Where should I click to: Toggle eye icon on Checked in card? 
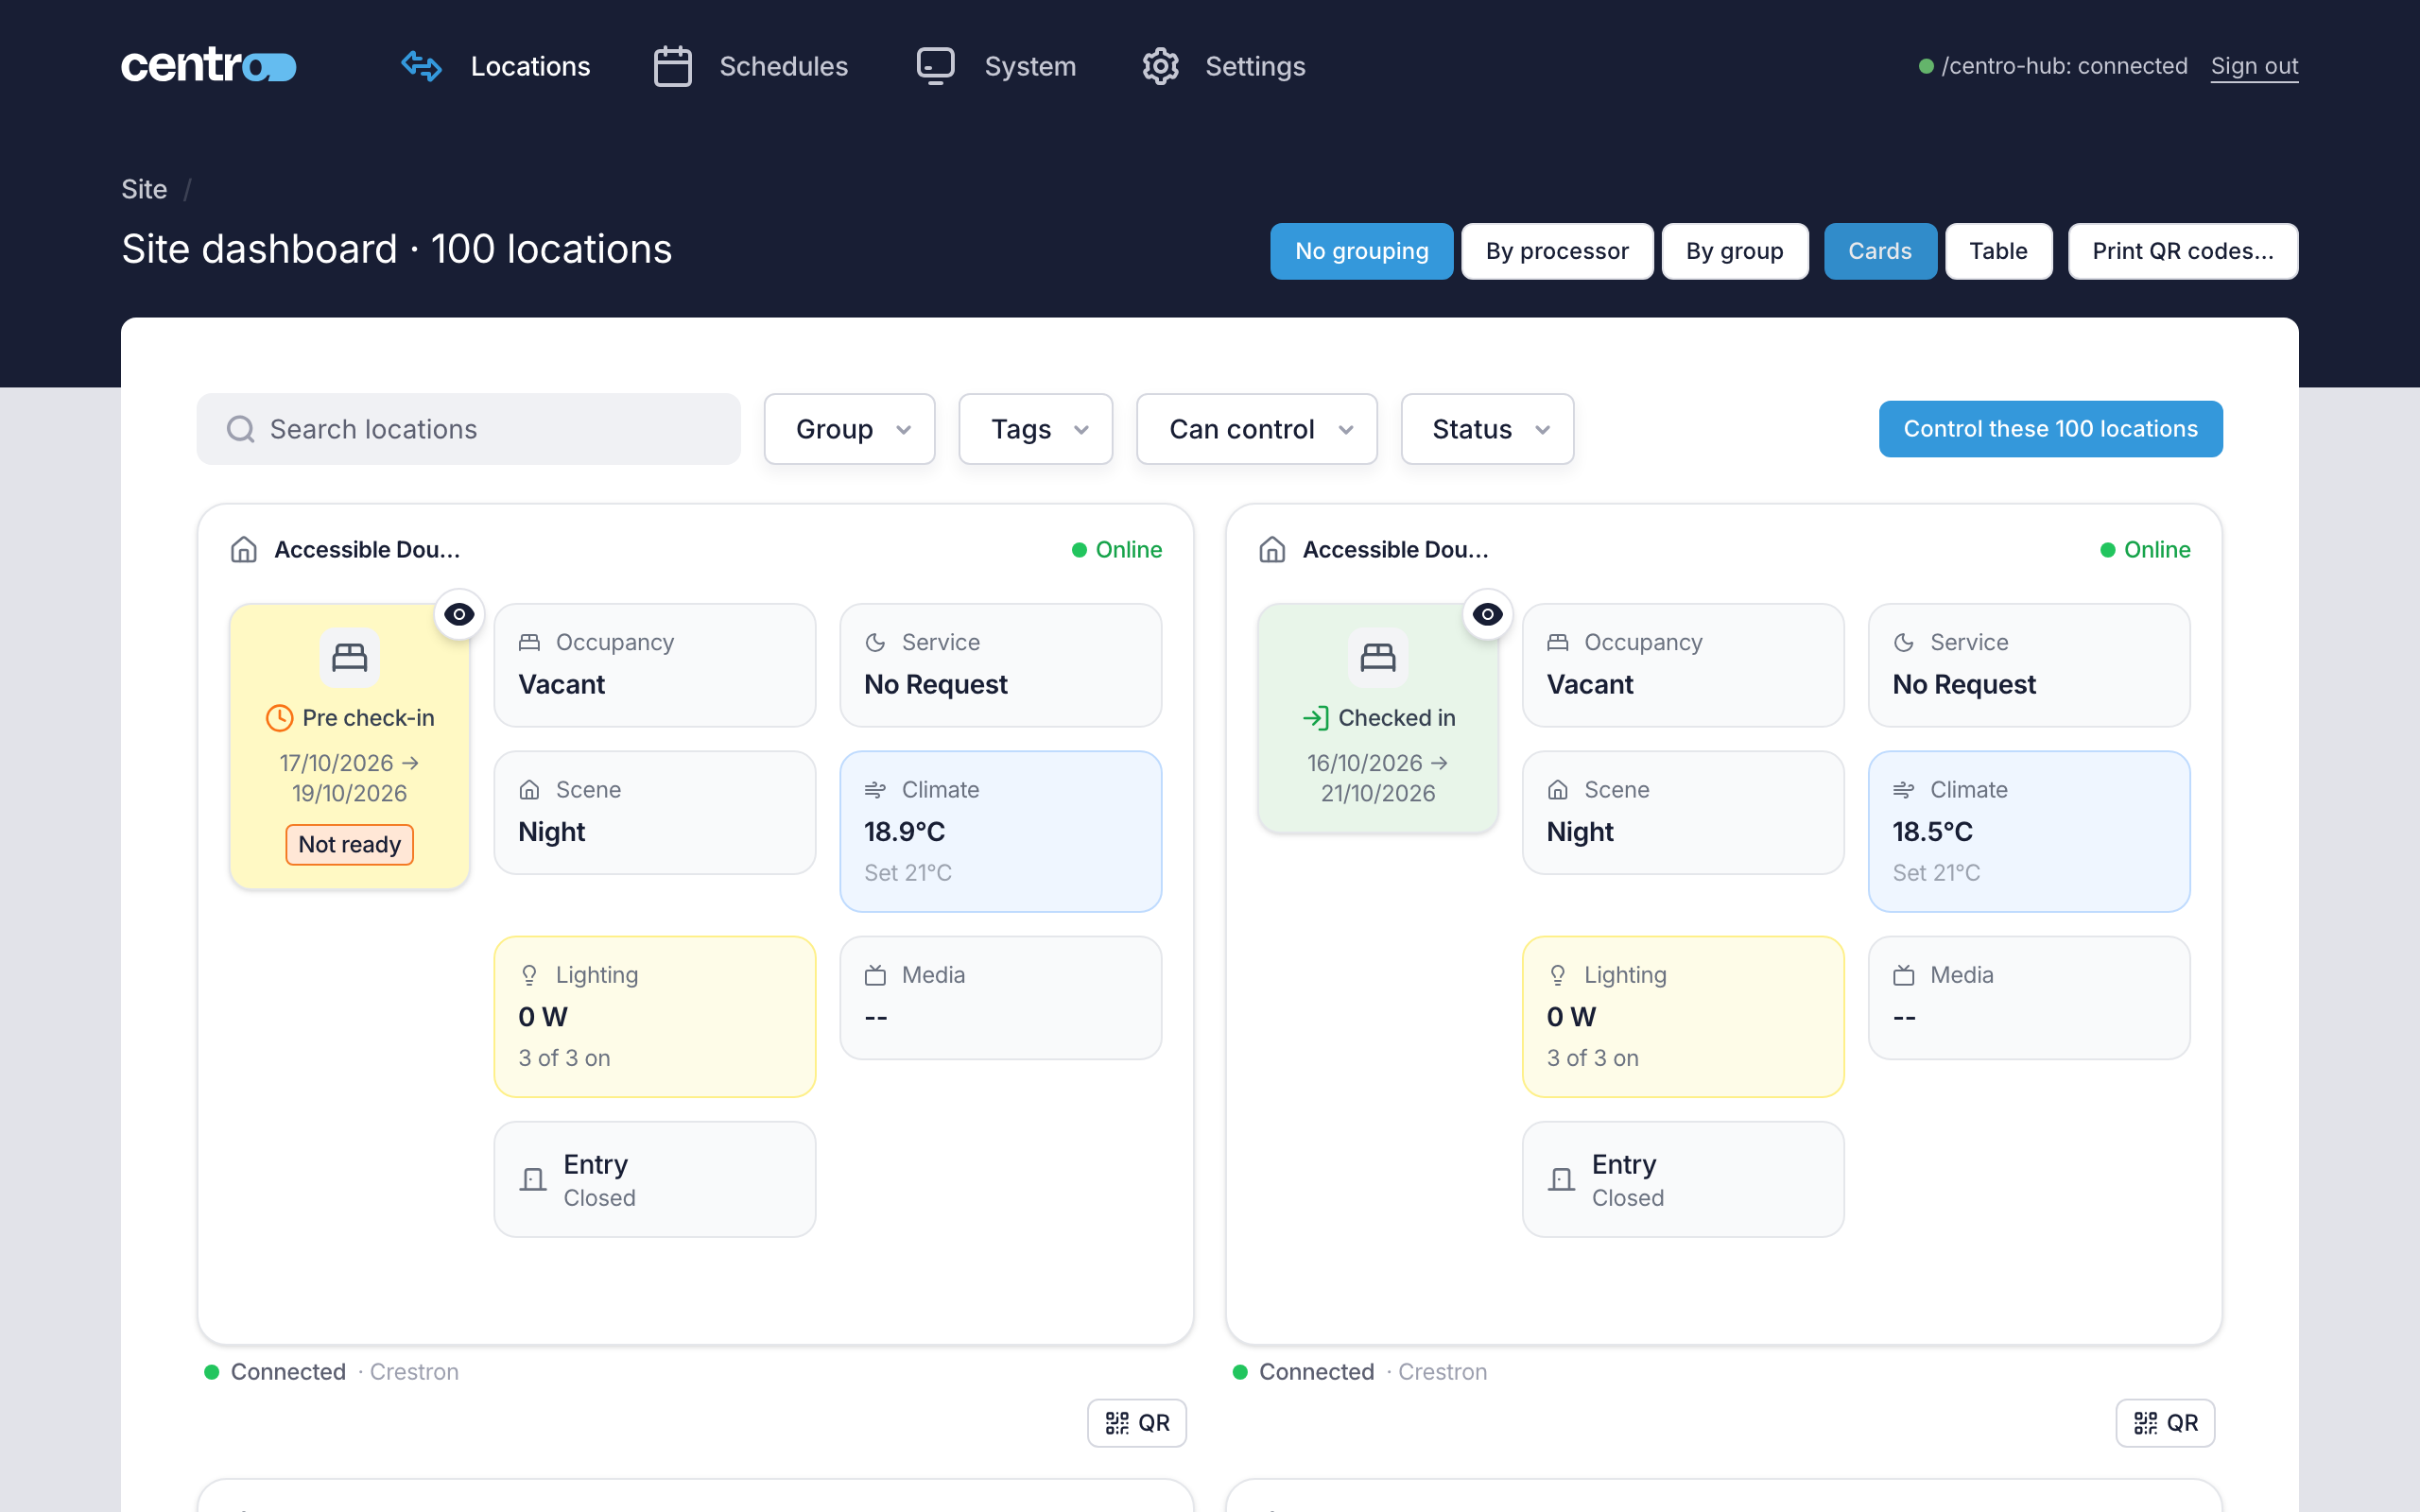pos(1487,614)
